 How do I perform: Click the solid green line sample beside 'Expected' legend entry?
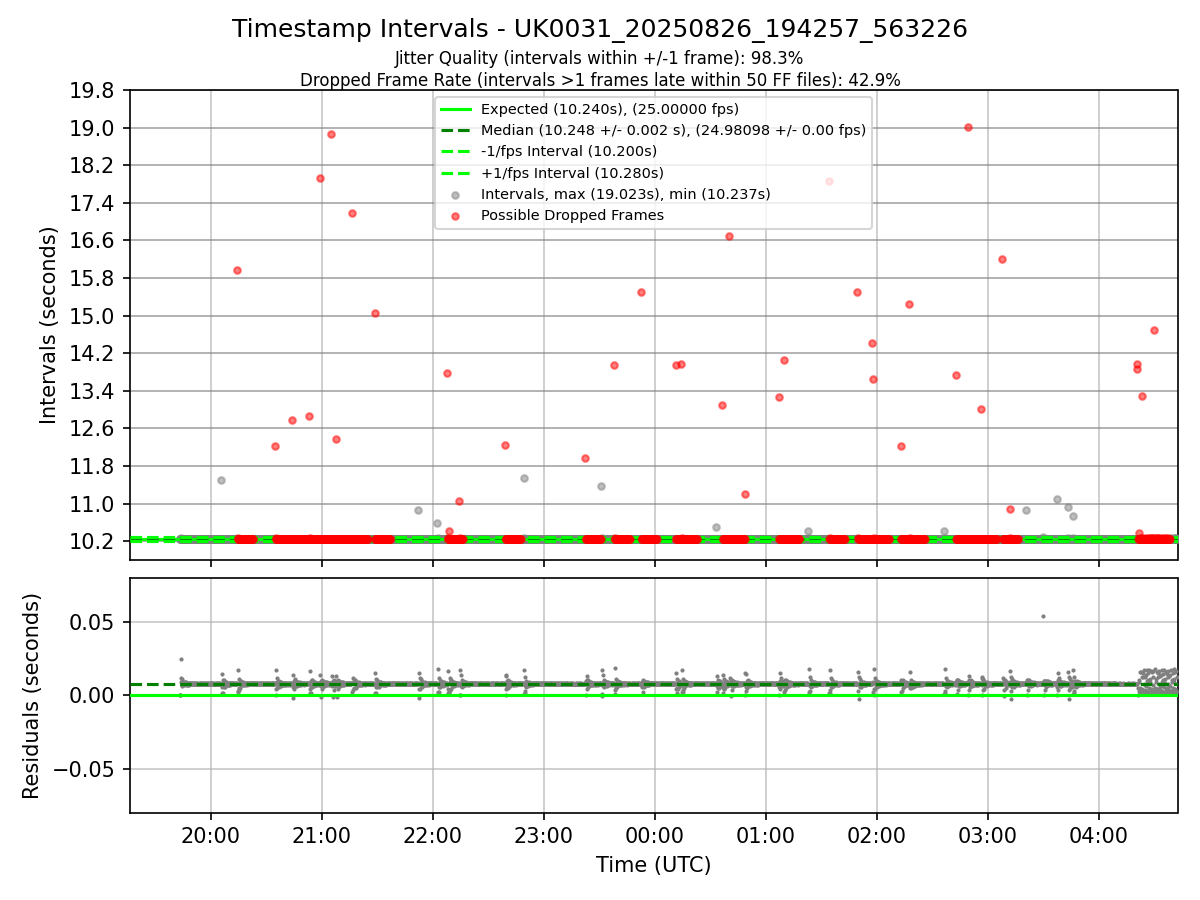455,110
